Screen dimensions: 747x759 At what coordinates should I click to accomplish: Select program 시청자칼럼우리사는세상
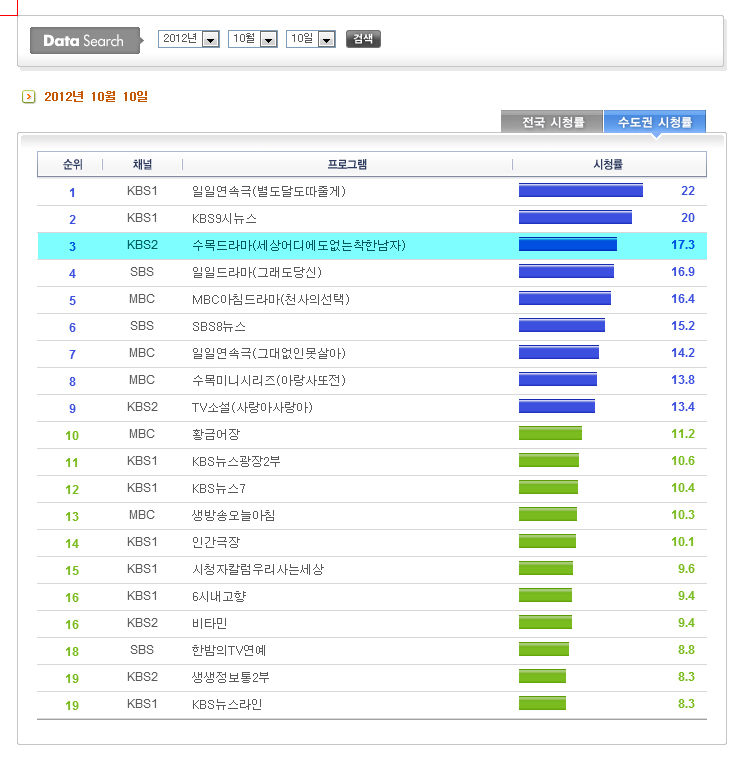point(258,569)
